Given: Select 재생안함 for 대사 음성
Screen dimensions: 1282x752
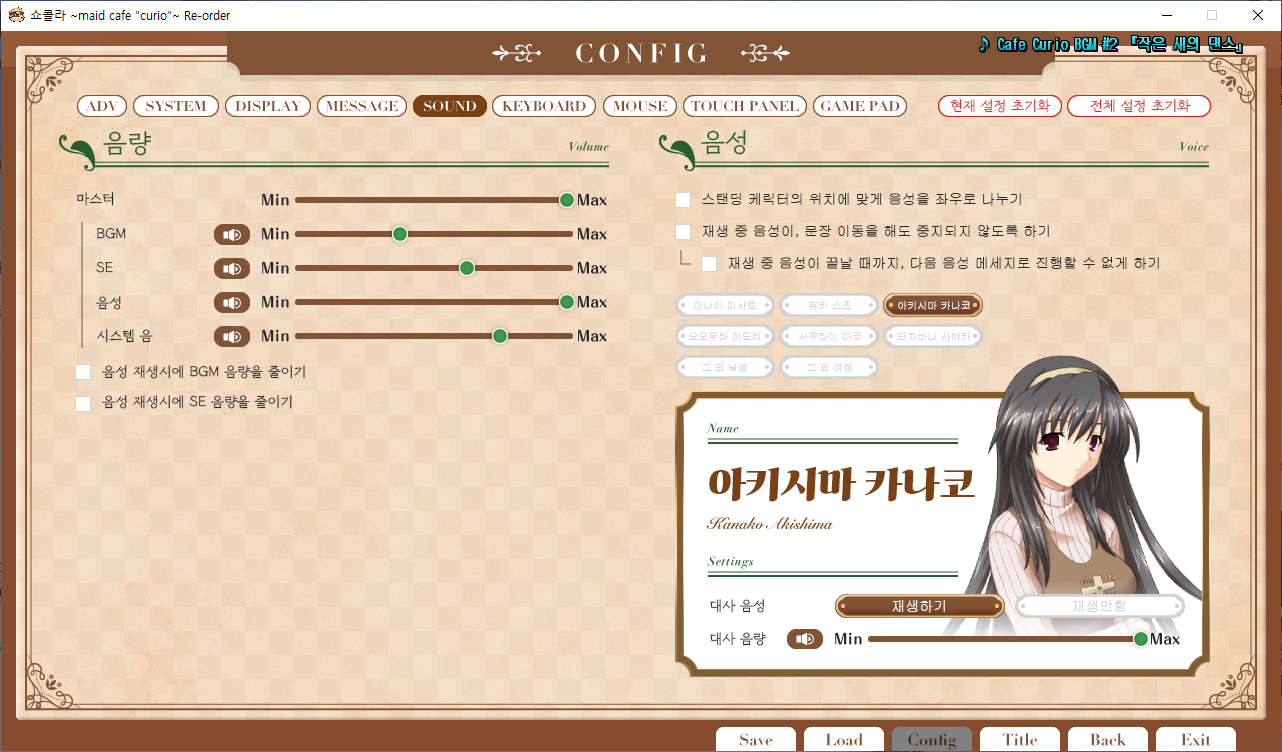Looking at the screenshot, I should [1100, 606].
